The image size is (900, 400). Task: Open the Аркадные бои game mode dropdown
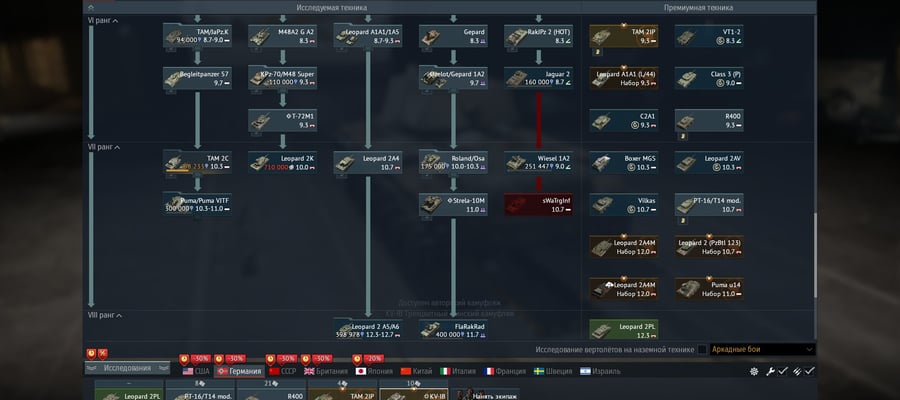[x=763, y=349]
